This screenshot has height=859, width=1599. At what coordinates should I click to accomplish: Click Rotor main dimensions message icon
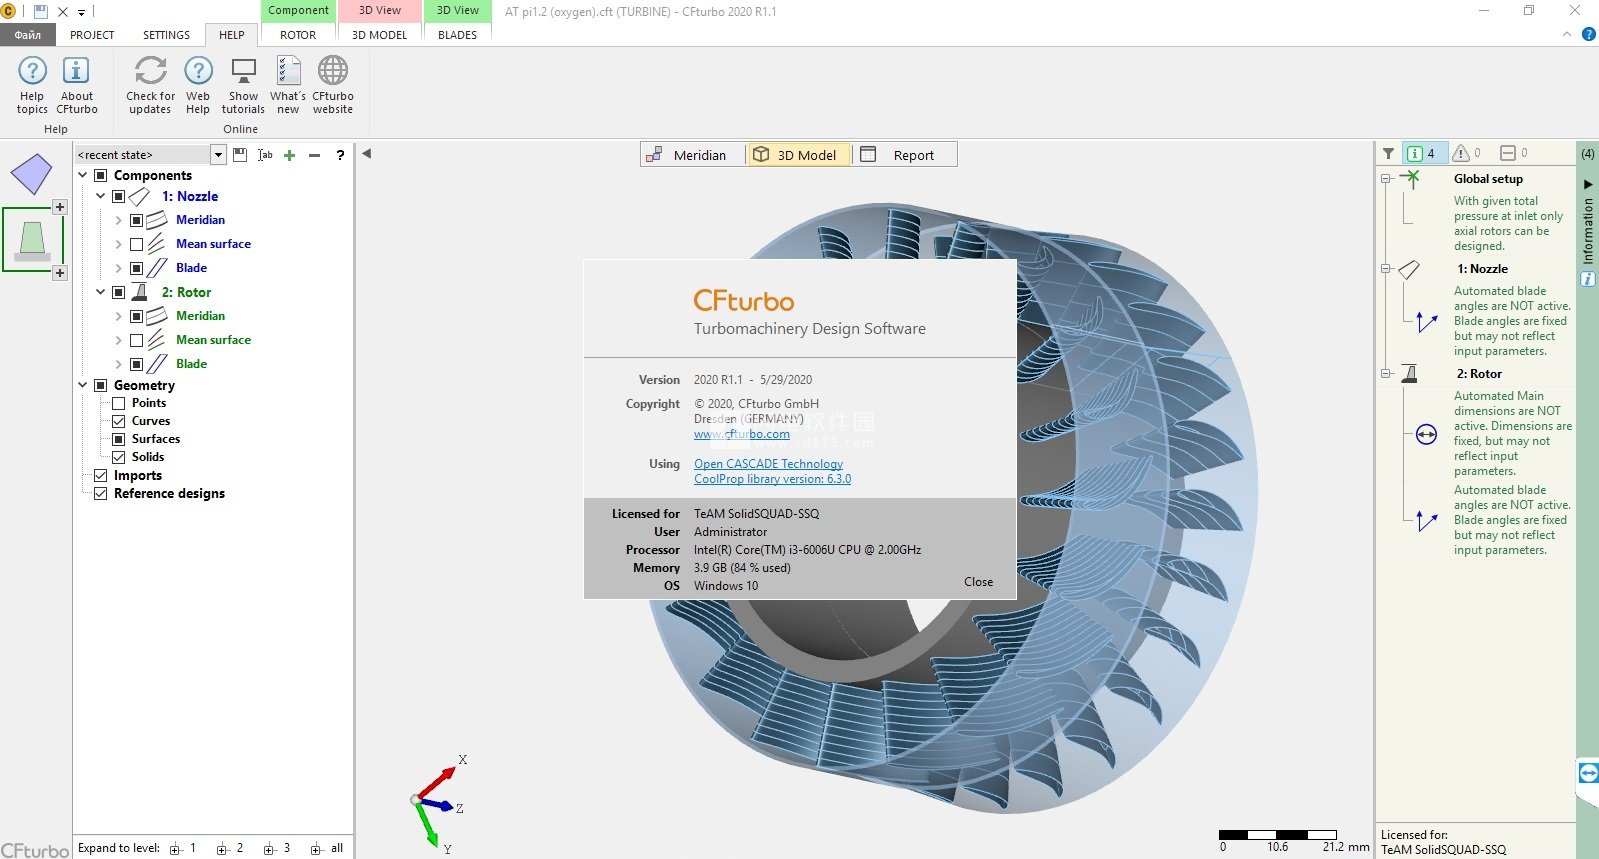1427,434
